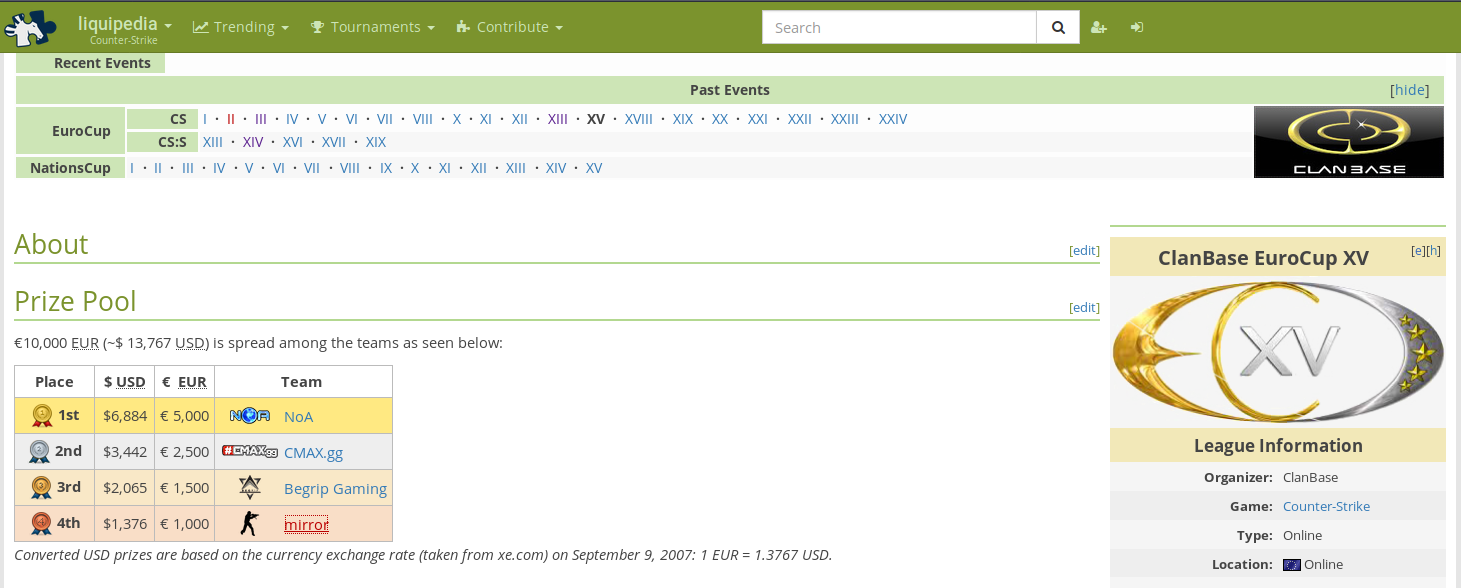Screen dimensions: 1461x588
Task: Click the CMAX.gg team logo icon
Action: coord(249,452)
